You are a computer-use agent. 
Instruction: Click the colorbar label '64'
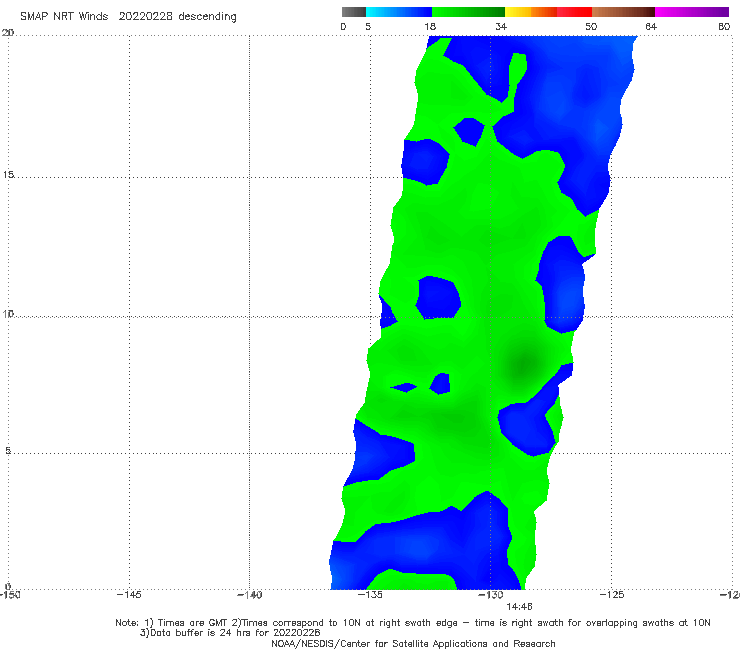[x=651, y=26]
